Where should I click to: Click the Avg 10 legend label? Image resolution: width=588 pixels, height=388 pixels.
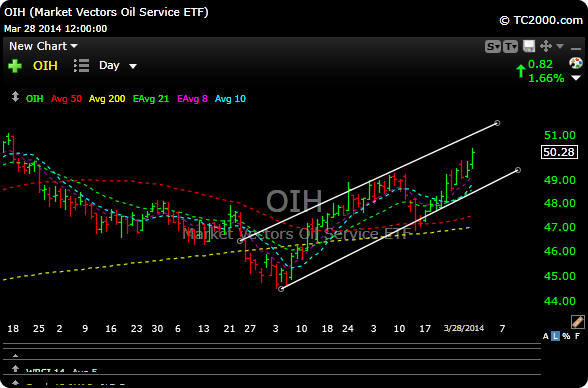(230, 99)
